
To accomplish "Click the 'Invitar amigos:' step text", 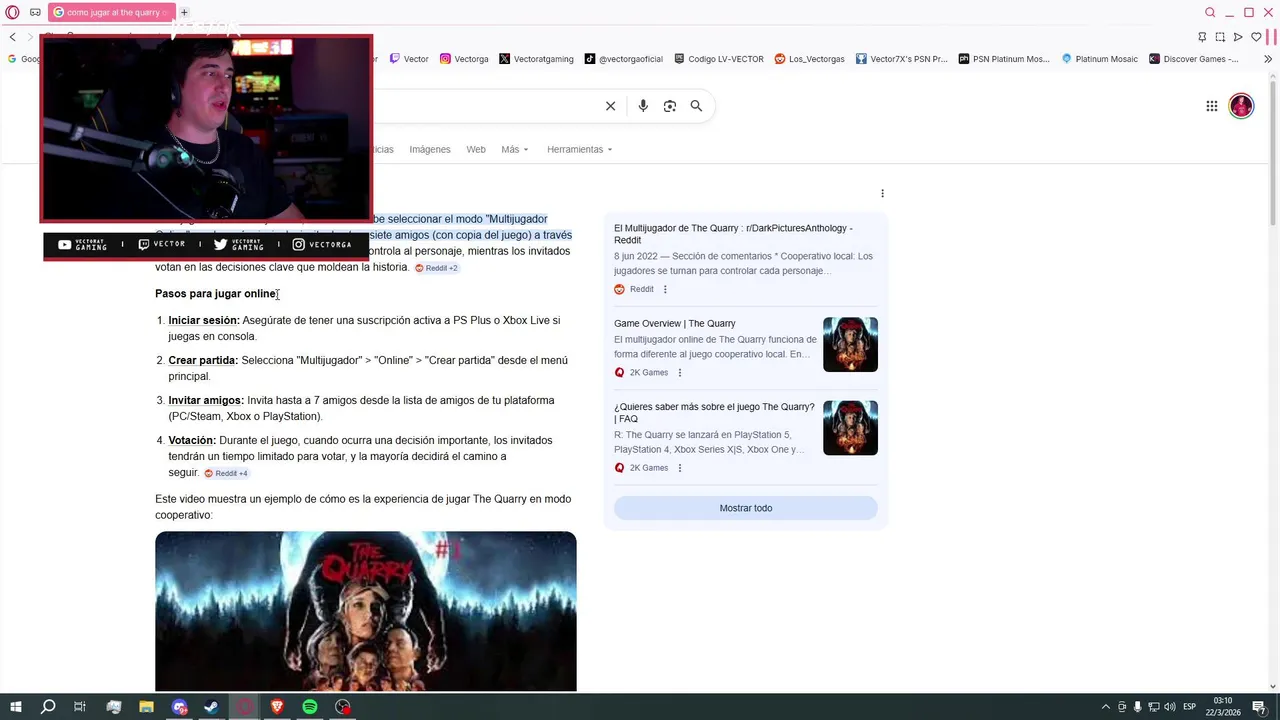I will coord(206,400).
